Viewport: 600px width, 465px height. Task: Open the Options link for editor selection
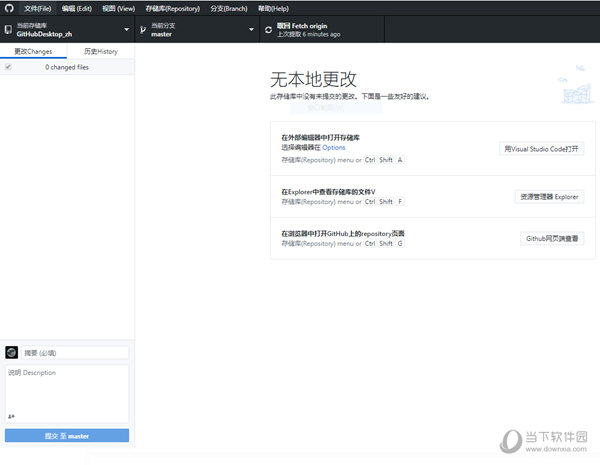pos(334,147)
